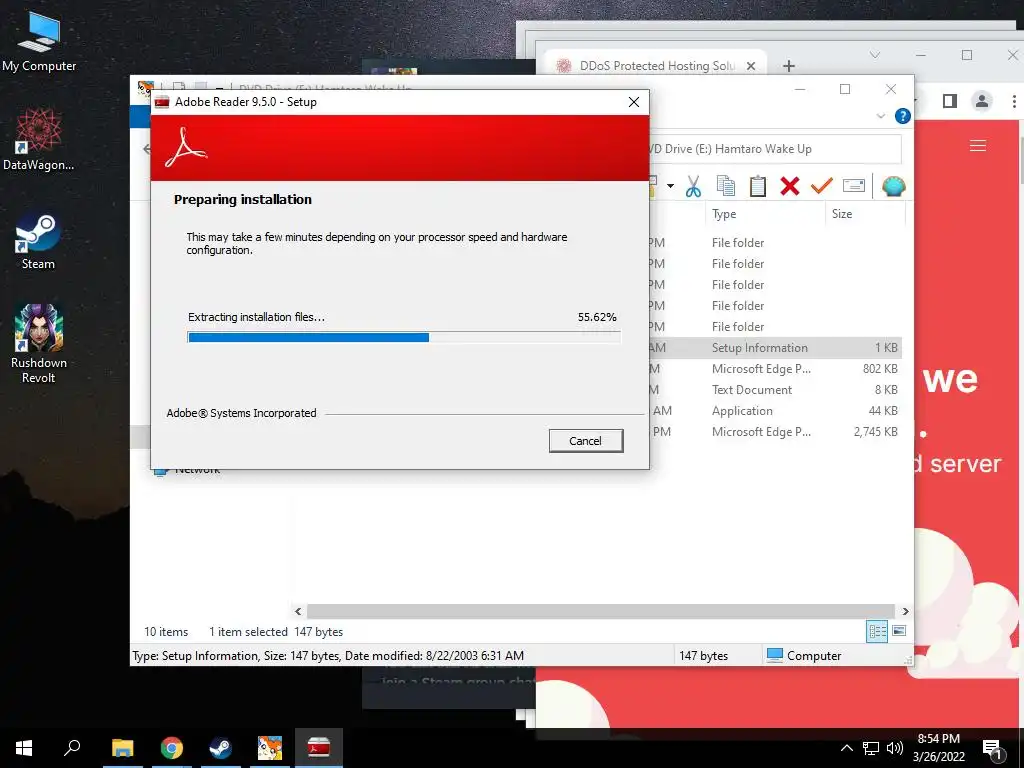The width and height of the screenshot is (1024, 768).
Task: Cancel the Adobe Reader installation
Action: [586, 441]
